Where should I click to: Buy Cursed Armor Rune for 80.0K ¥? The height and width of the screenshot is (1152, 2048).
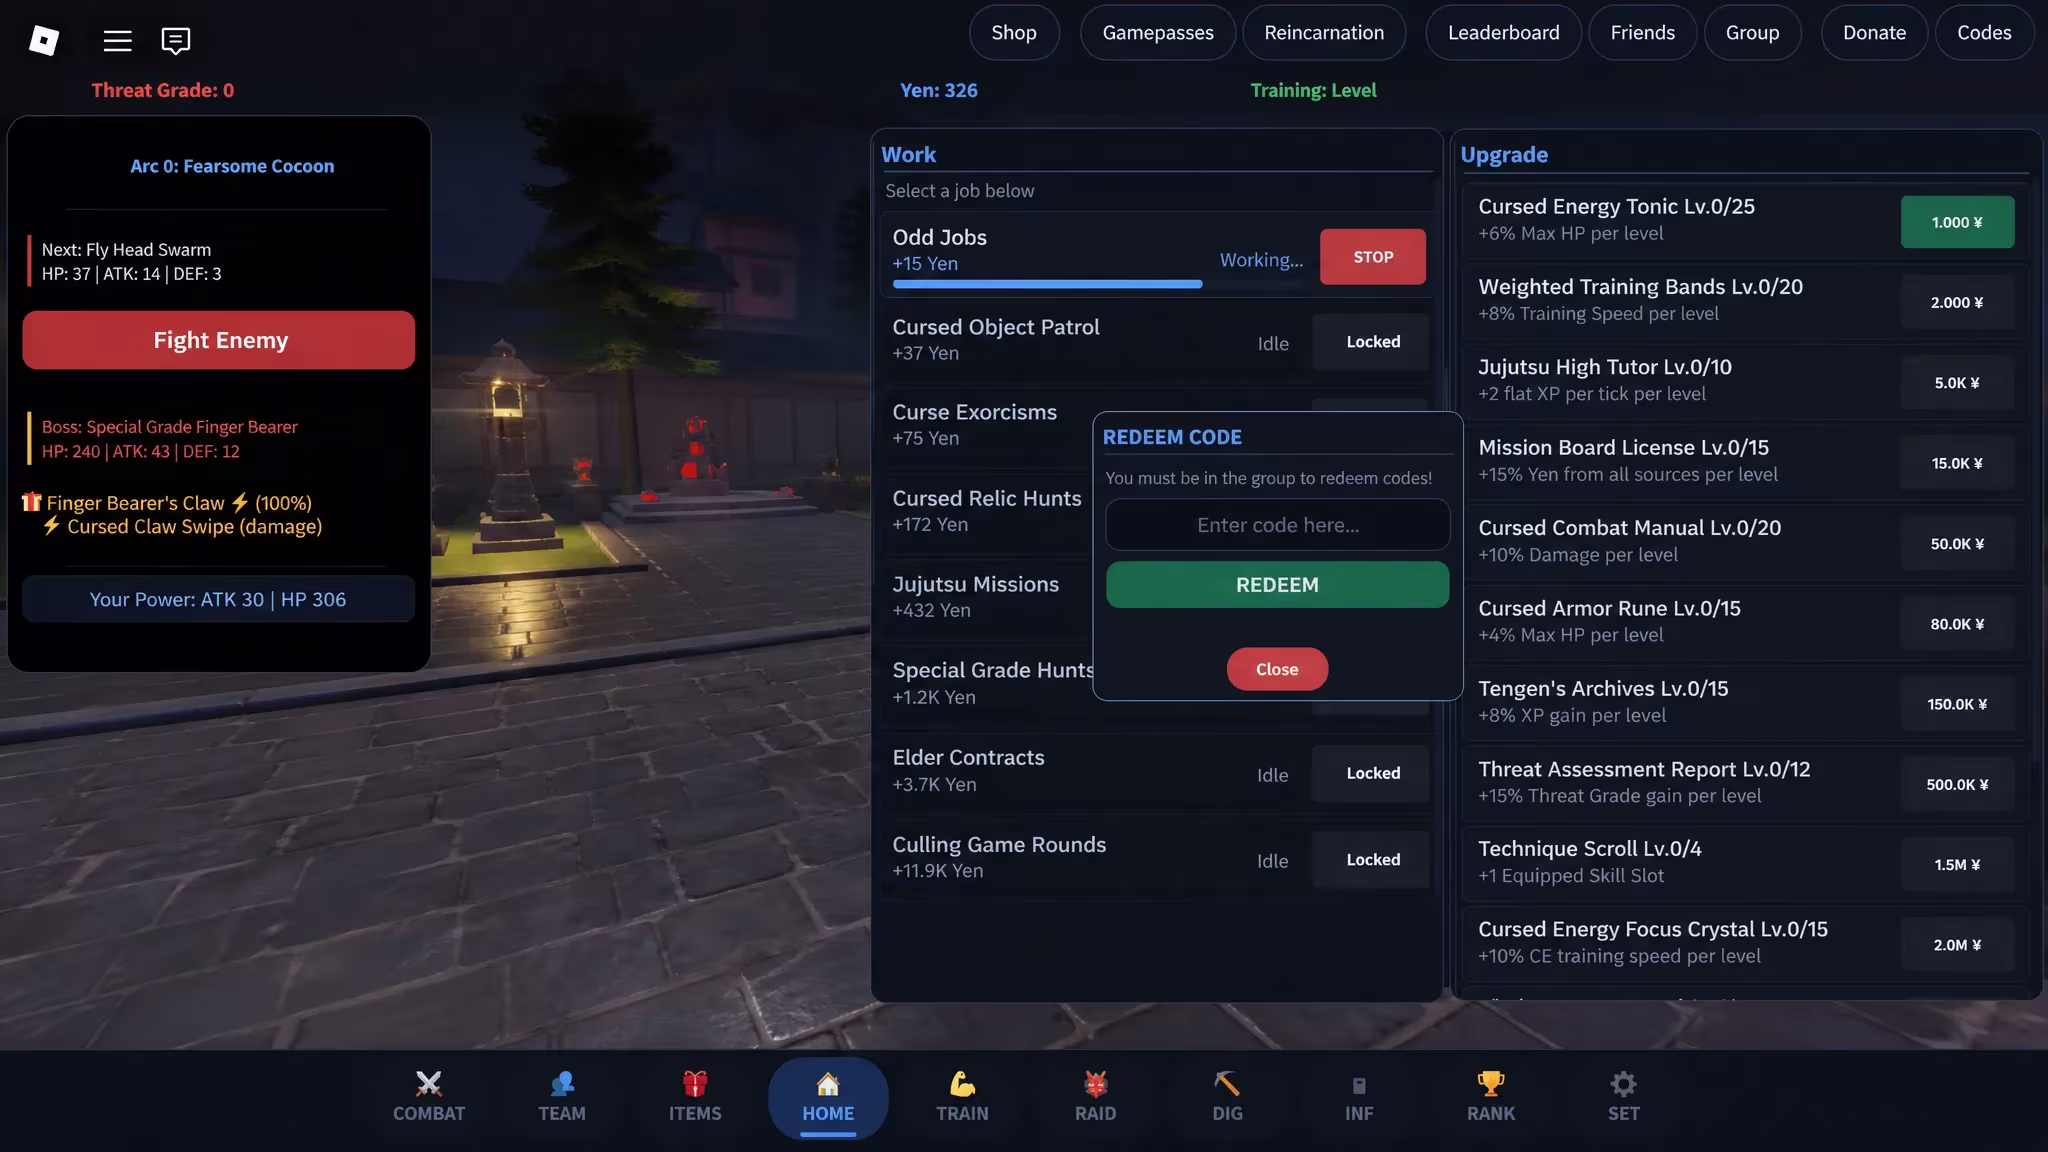[1957, 624]
